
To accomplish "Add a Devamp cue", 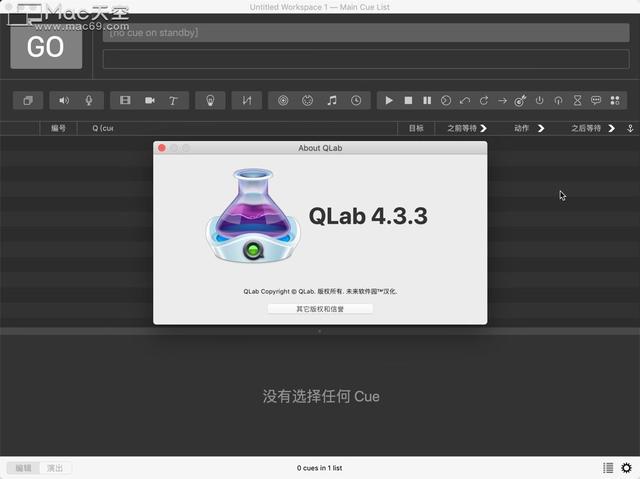I will pos(484,100).
